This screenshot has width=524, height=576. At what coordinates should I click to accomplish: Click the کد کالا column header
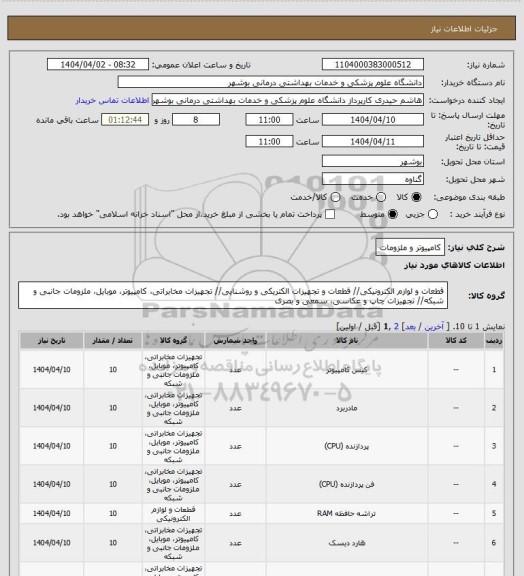point(456,341)
